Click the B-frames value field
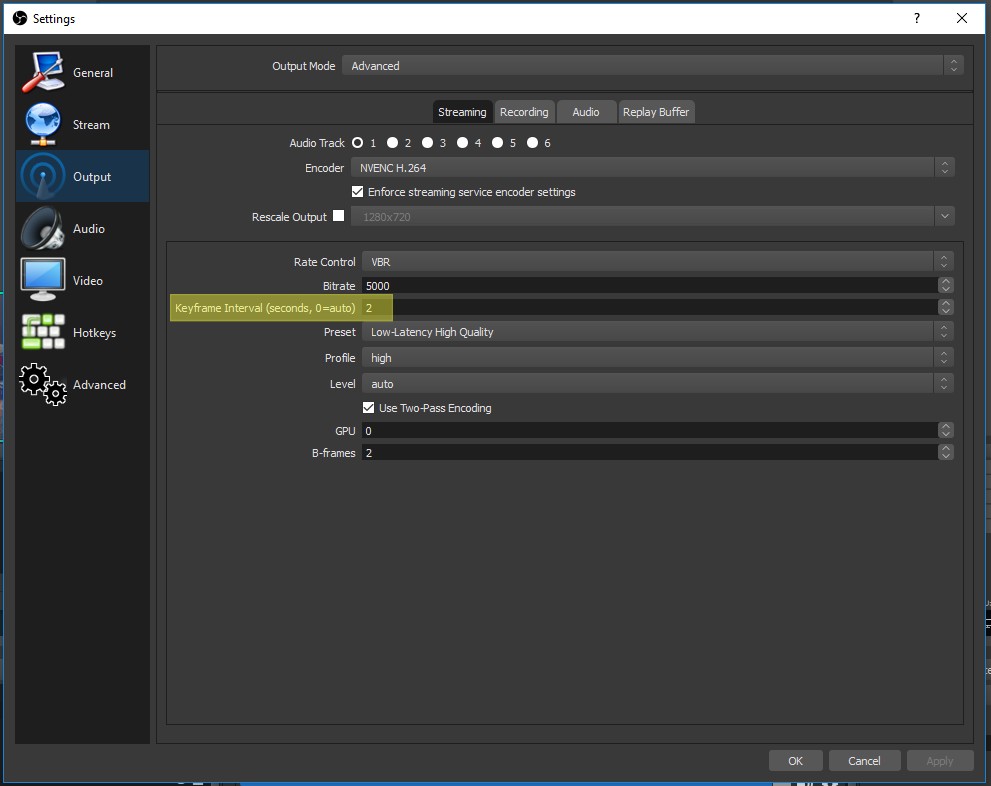991x786 pixels. pos(650,452)
